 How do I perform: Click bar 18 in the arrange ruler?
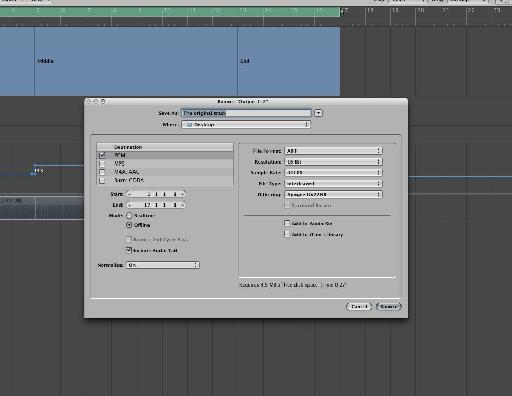pyautogui.click(x=370, y=10)
